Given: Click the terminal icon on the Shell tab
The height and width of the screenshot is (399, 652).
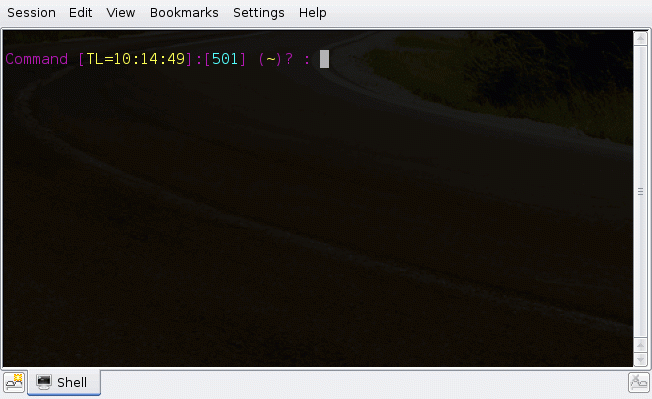Looking at the screenshot, I should (44, 382).
